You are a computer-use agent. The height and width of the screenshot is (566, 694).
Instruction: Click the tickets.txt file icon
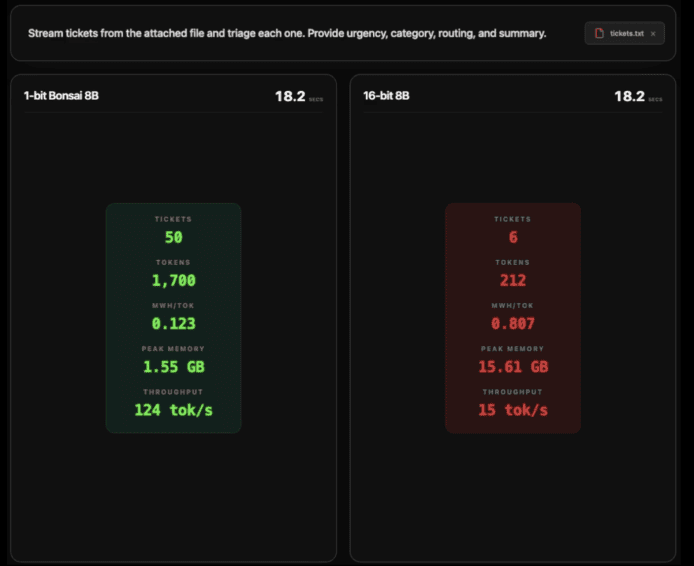coord(599,33)
